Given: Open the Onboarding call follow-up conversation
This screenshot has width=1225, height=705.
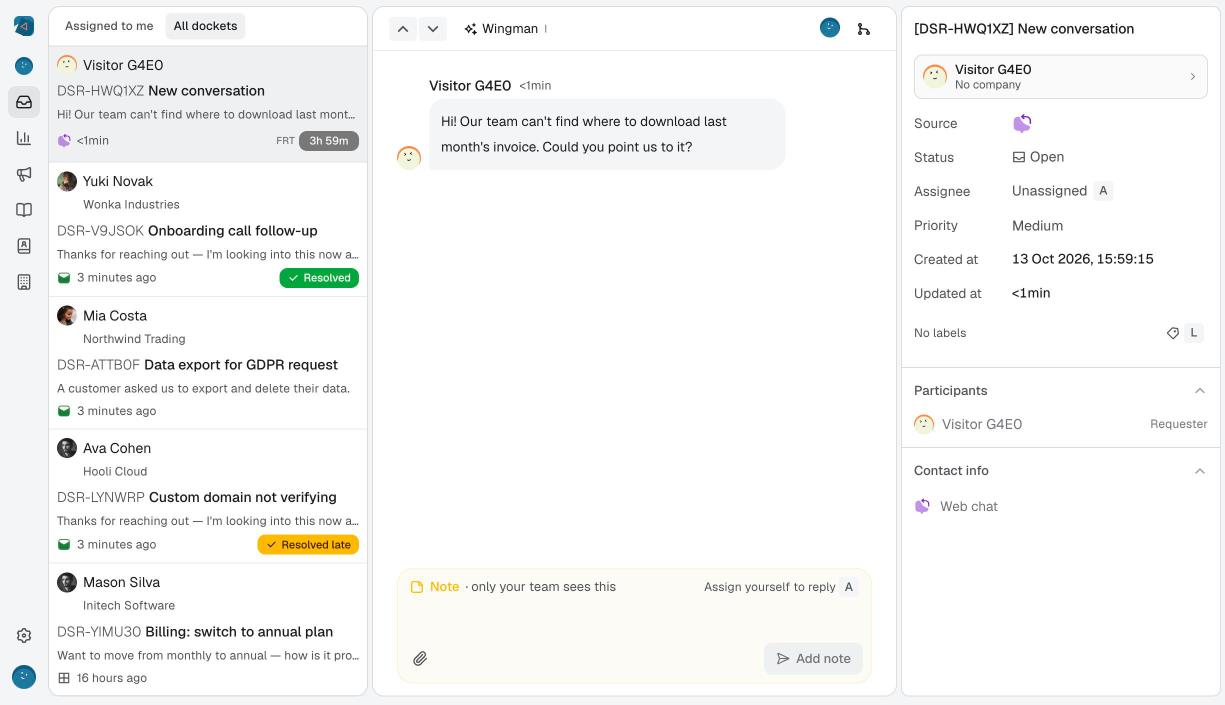Looking at the screenshot, I should (x=208, y=230).
